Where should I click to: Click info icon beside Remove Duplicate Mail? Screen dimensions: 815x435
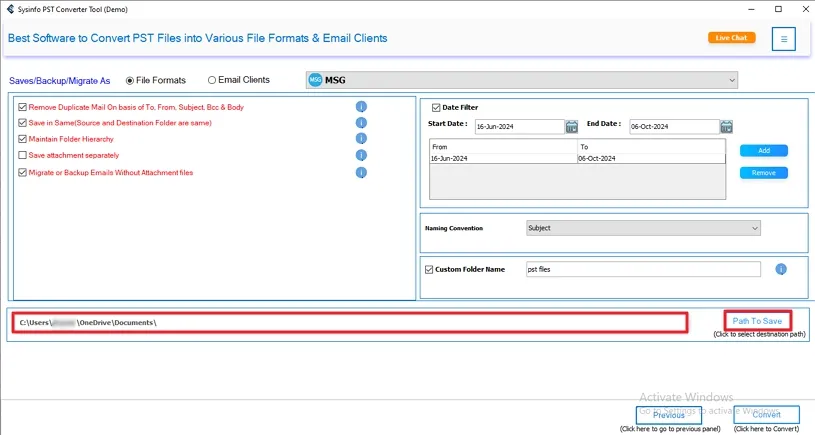(x=361, y=107)
